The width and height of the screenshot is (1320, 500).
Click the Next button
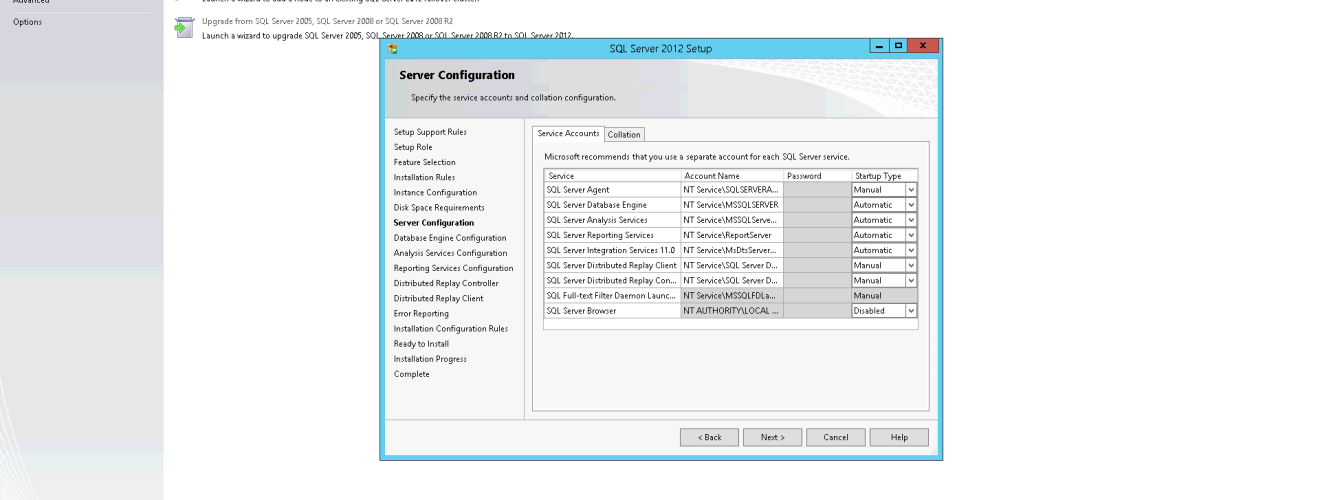pos(773,437)
